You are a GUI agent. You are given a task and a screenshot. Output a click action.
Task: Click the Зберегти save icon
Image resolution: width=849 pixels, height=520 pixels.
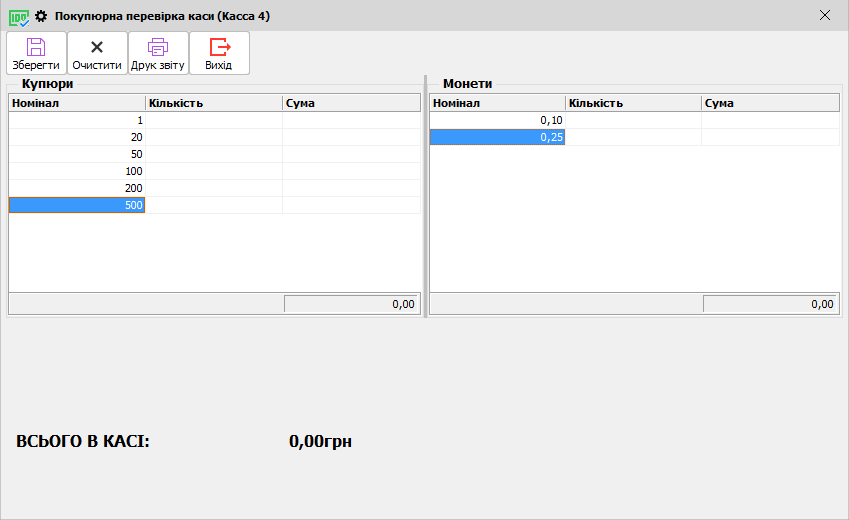coord(36,47)
